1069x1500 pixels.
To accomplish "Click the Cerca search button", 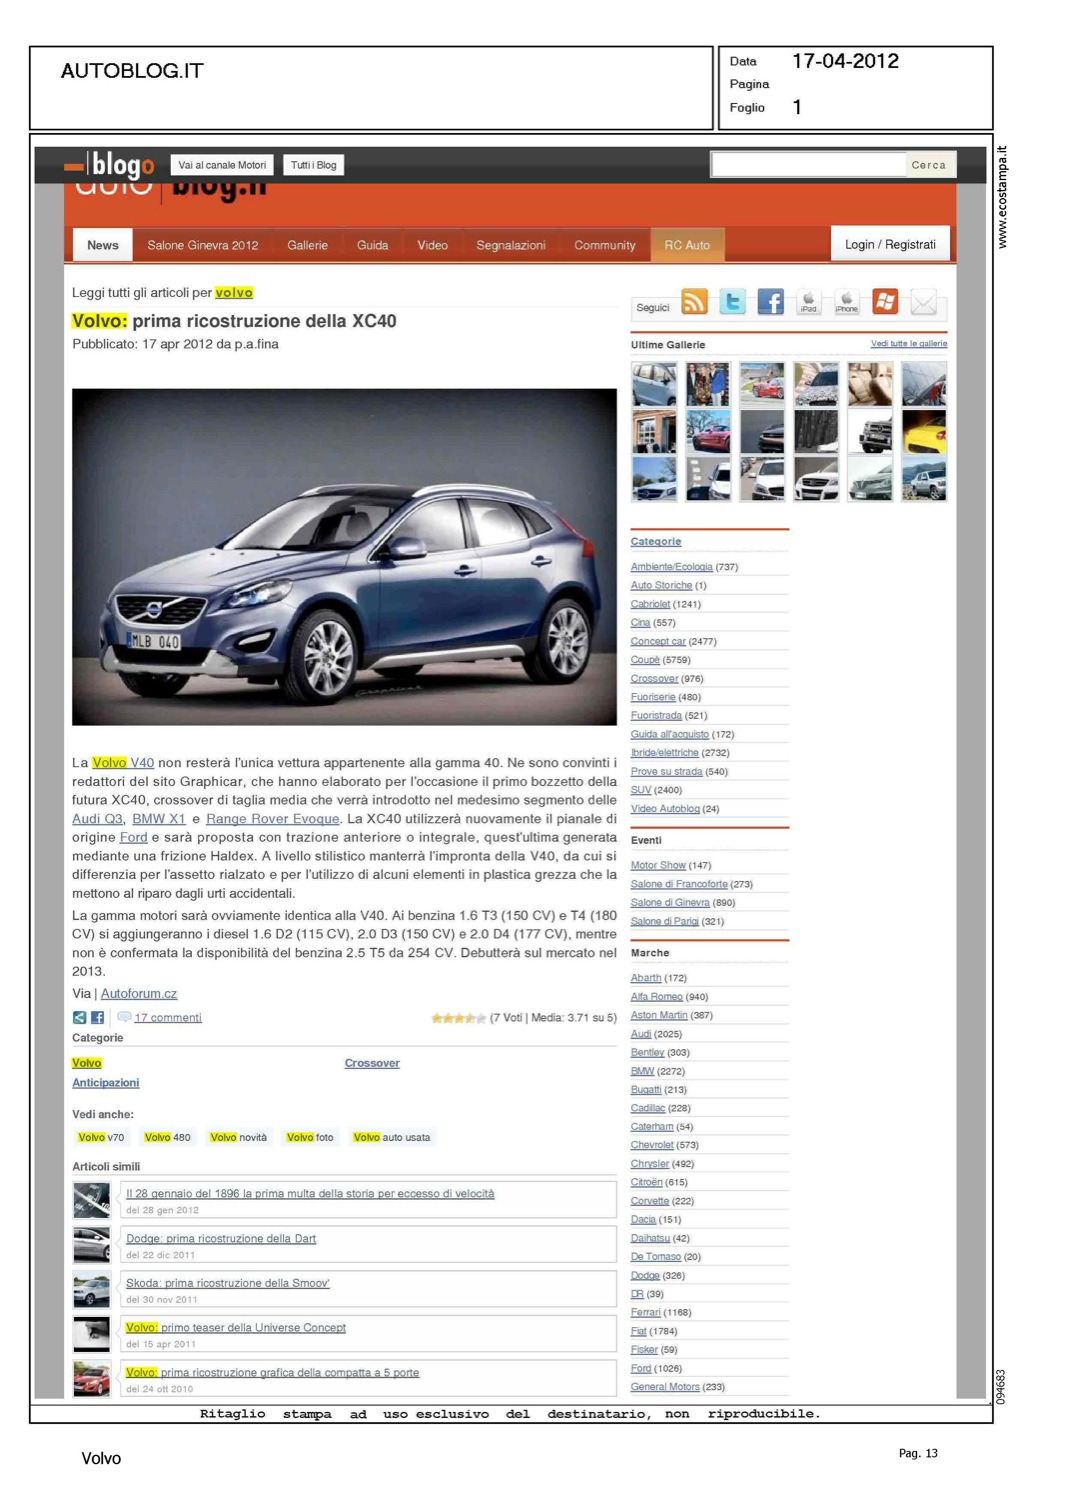I will [928, 165].
